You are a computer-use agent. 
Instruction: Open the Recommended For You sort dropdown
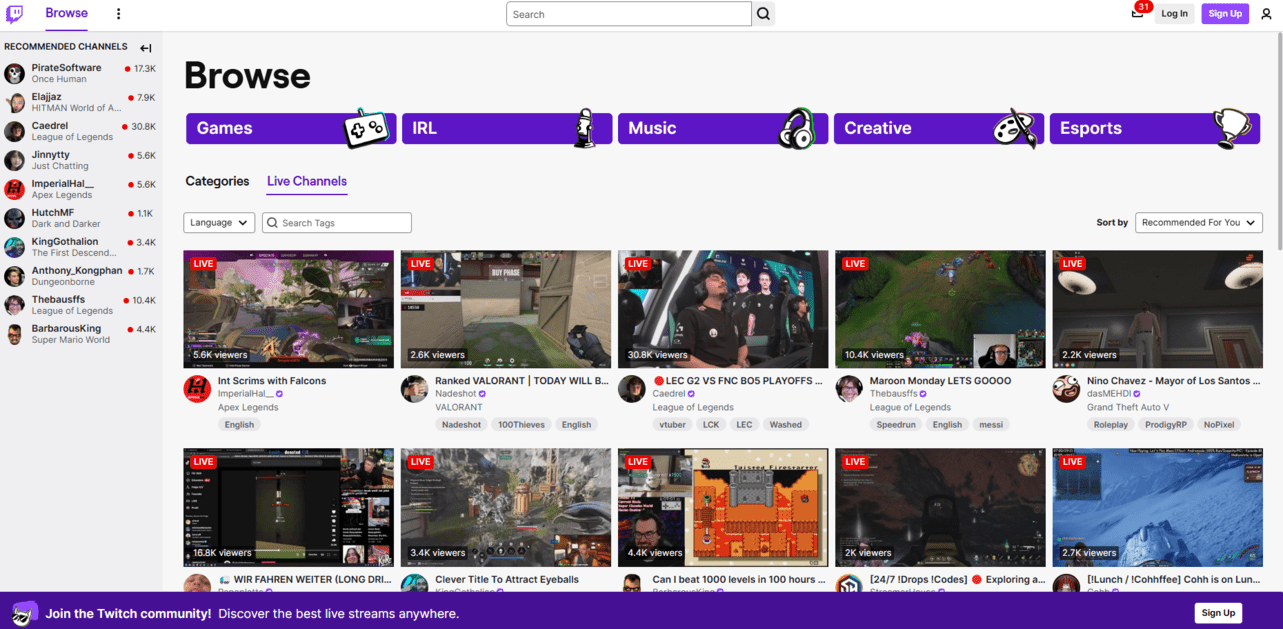pyautogui.click(x=1198, y=223)
